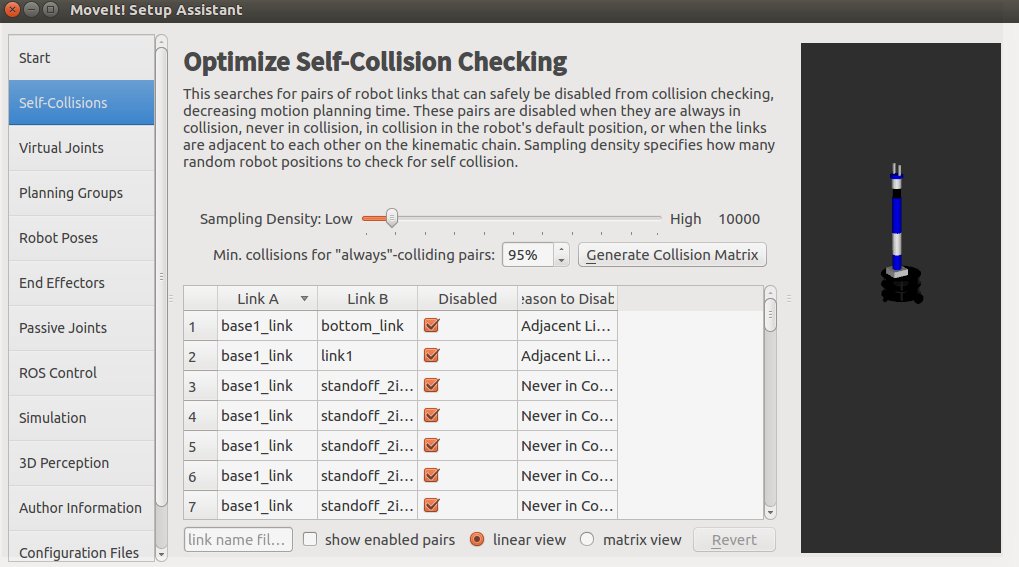Open ROS Control section
The height and width of the screenshot is (567, 1019).
[81, 373]
